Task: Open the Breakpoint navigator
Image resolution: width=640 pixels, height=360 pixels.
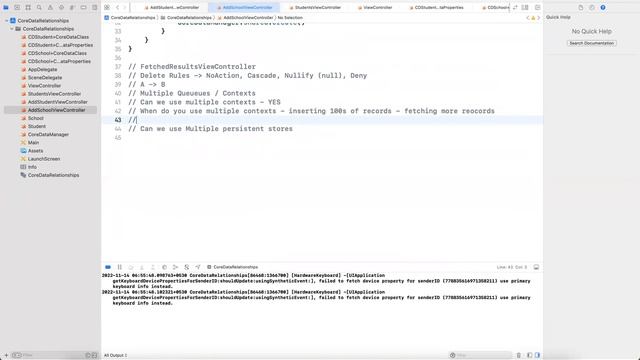Action: [83, 7]
